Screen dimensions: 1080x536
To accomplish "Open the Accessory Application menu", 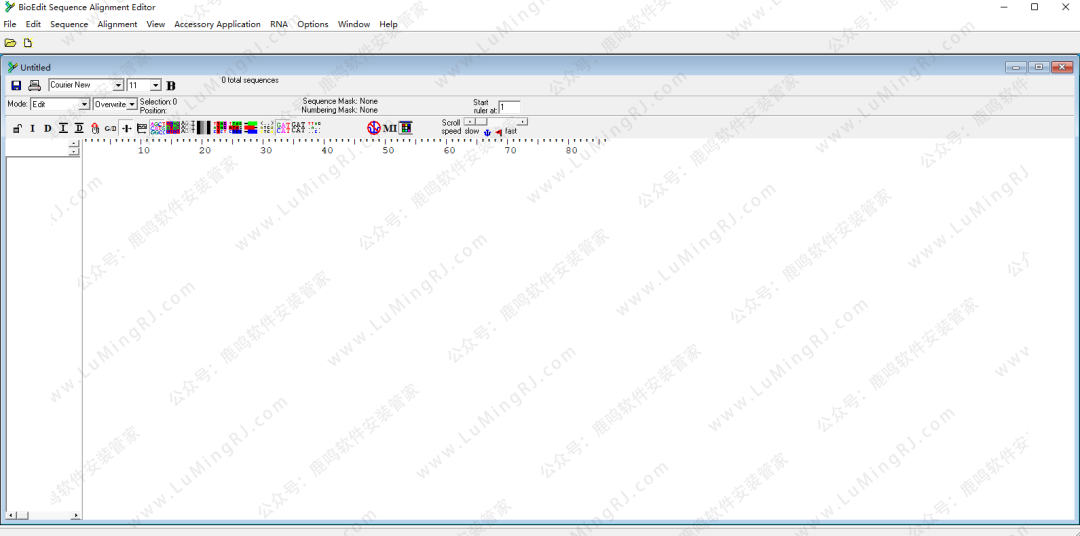I will click(217, 24).
